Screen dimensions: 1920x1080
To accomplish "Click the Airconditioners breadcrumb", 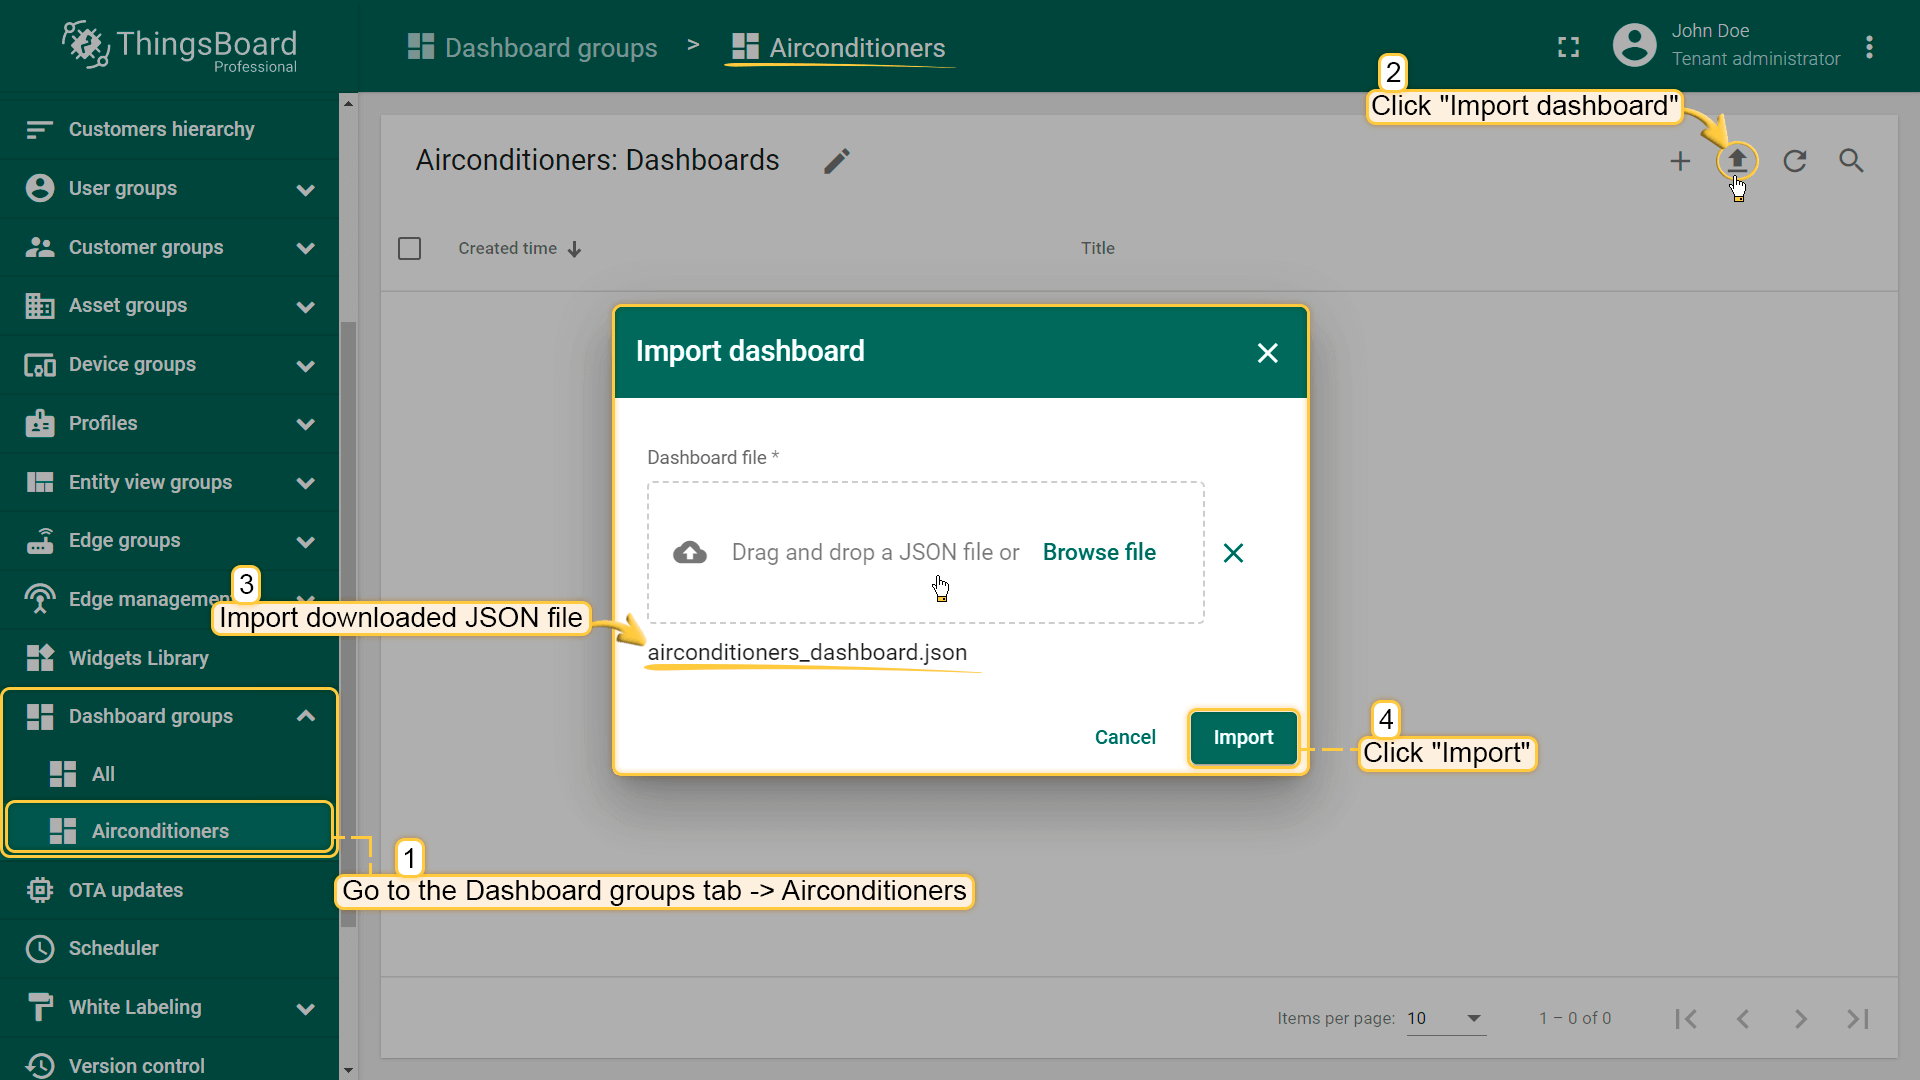I will (839, 47).
